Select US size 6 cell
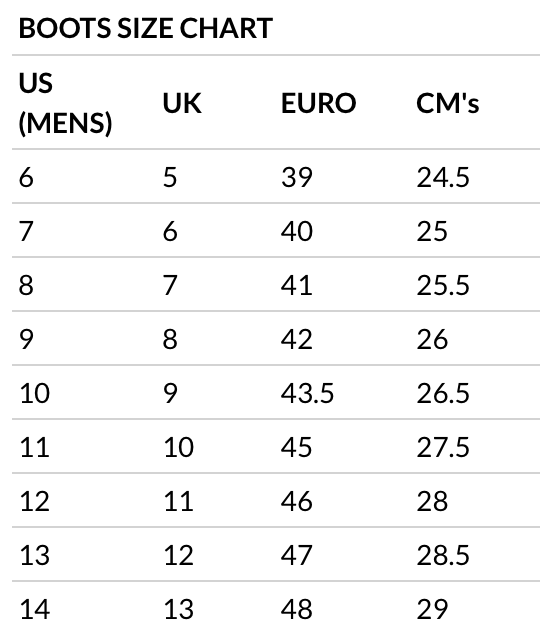 (26, 177)
